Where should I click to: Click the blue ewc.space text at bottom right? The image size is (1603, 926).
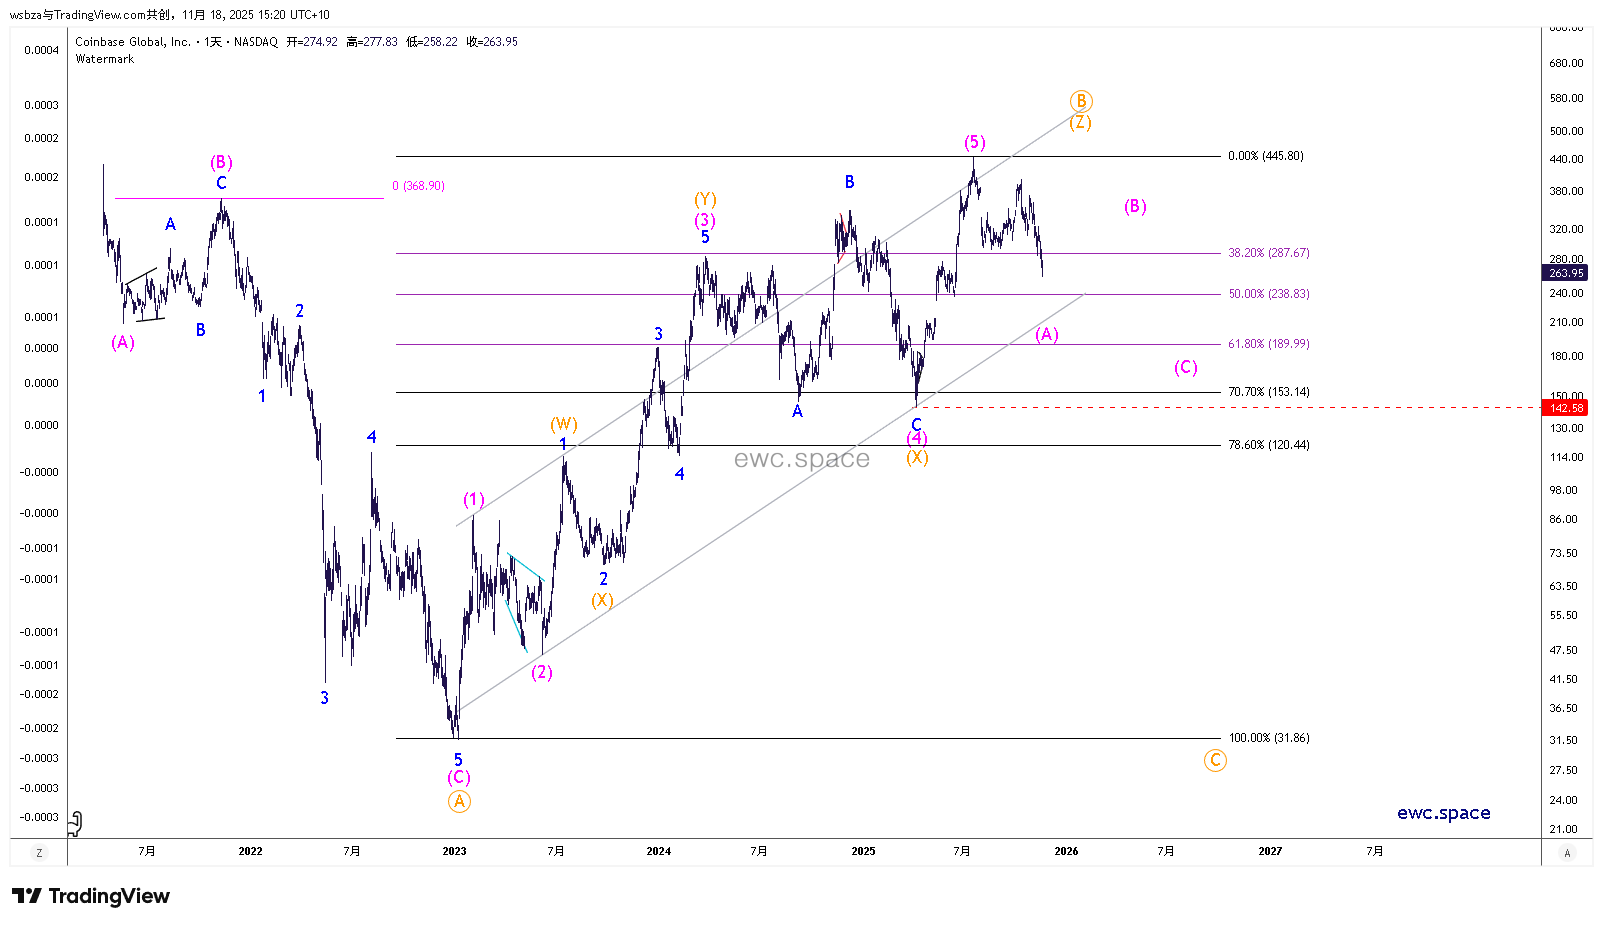[x=1443, y=813]
